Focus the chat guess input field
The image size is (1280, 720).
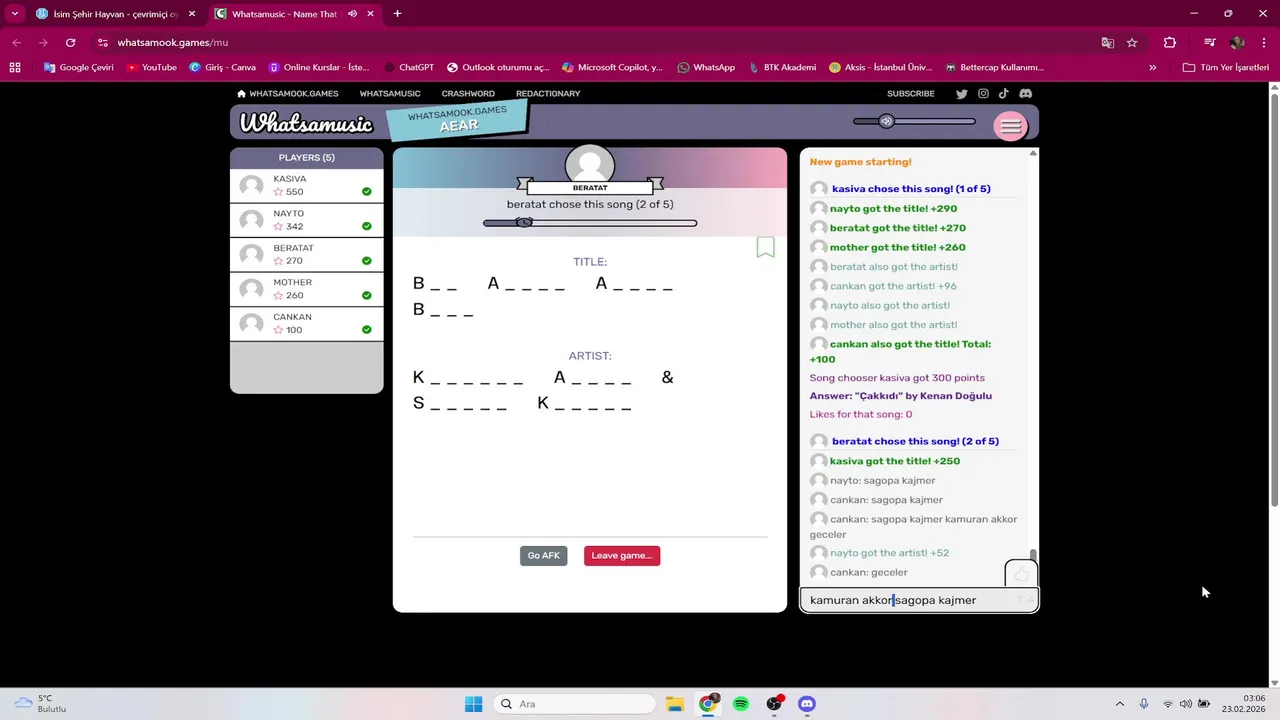[919, 600]
